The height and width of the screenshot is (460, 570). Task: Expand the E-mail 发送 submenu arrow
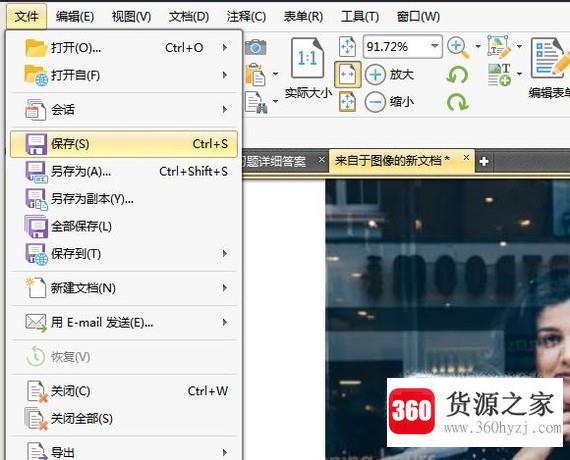click(225, 322)
